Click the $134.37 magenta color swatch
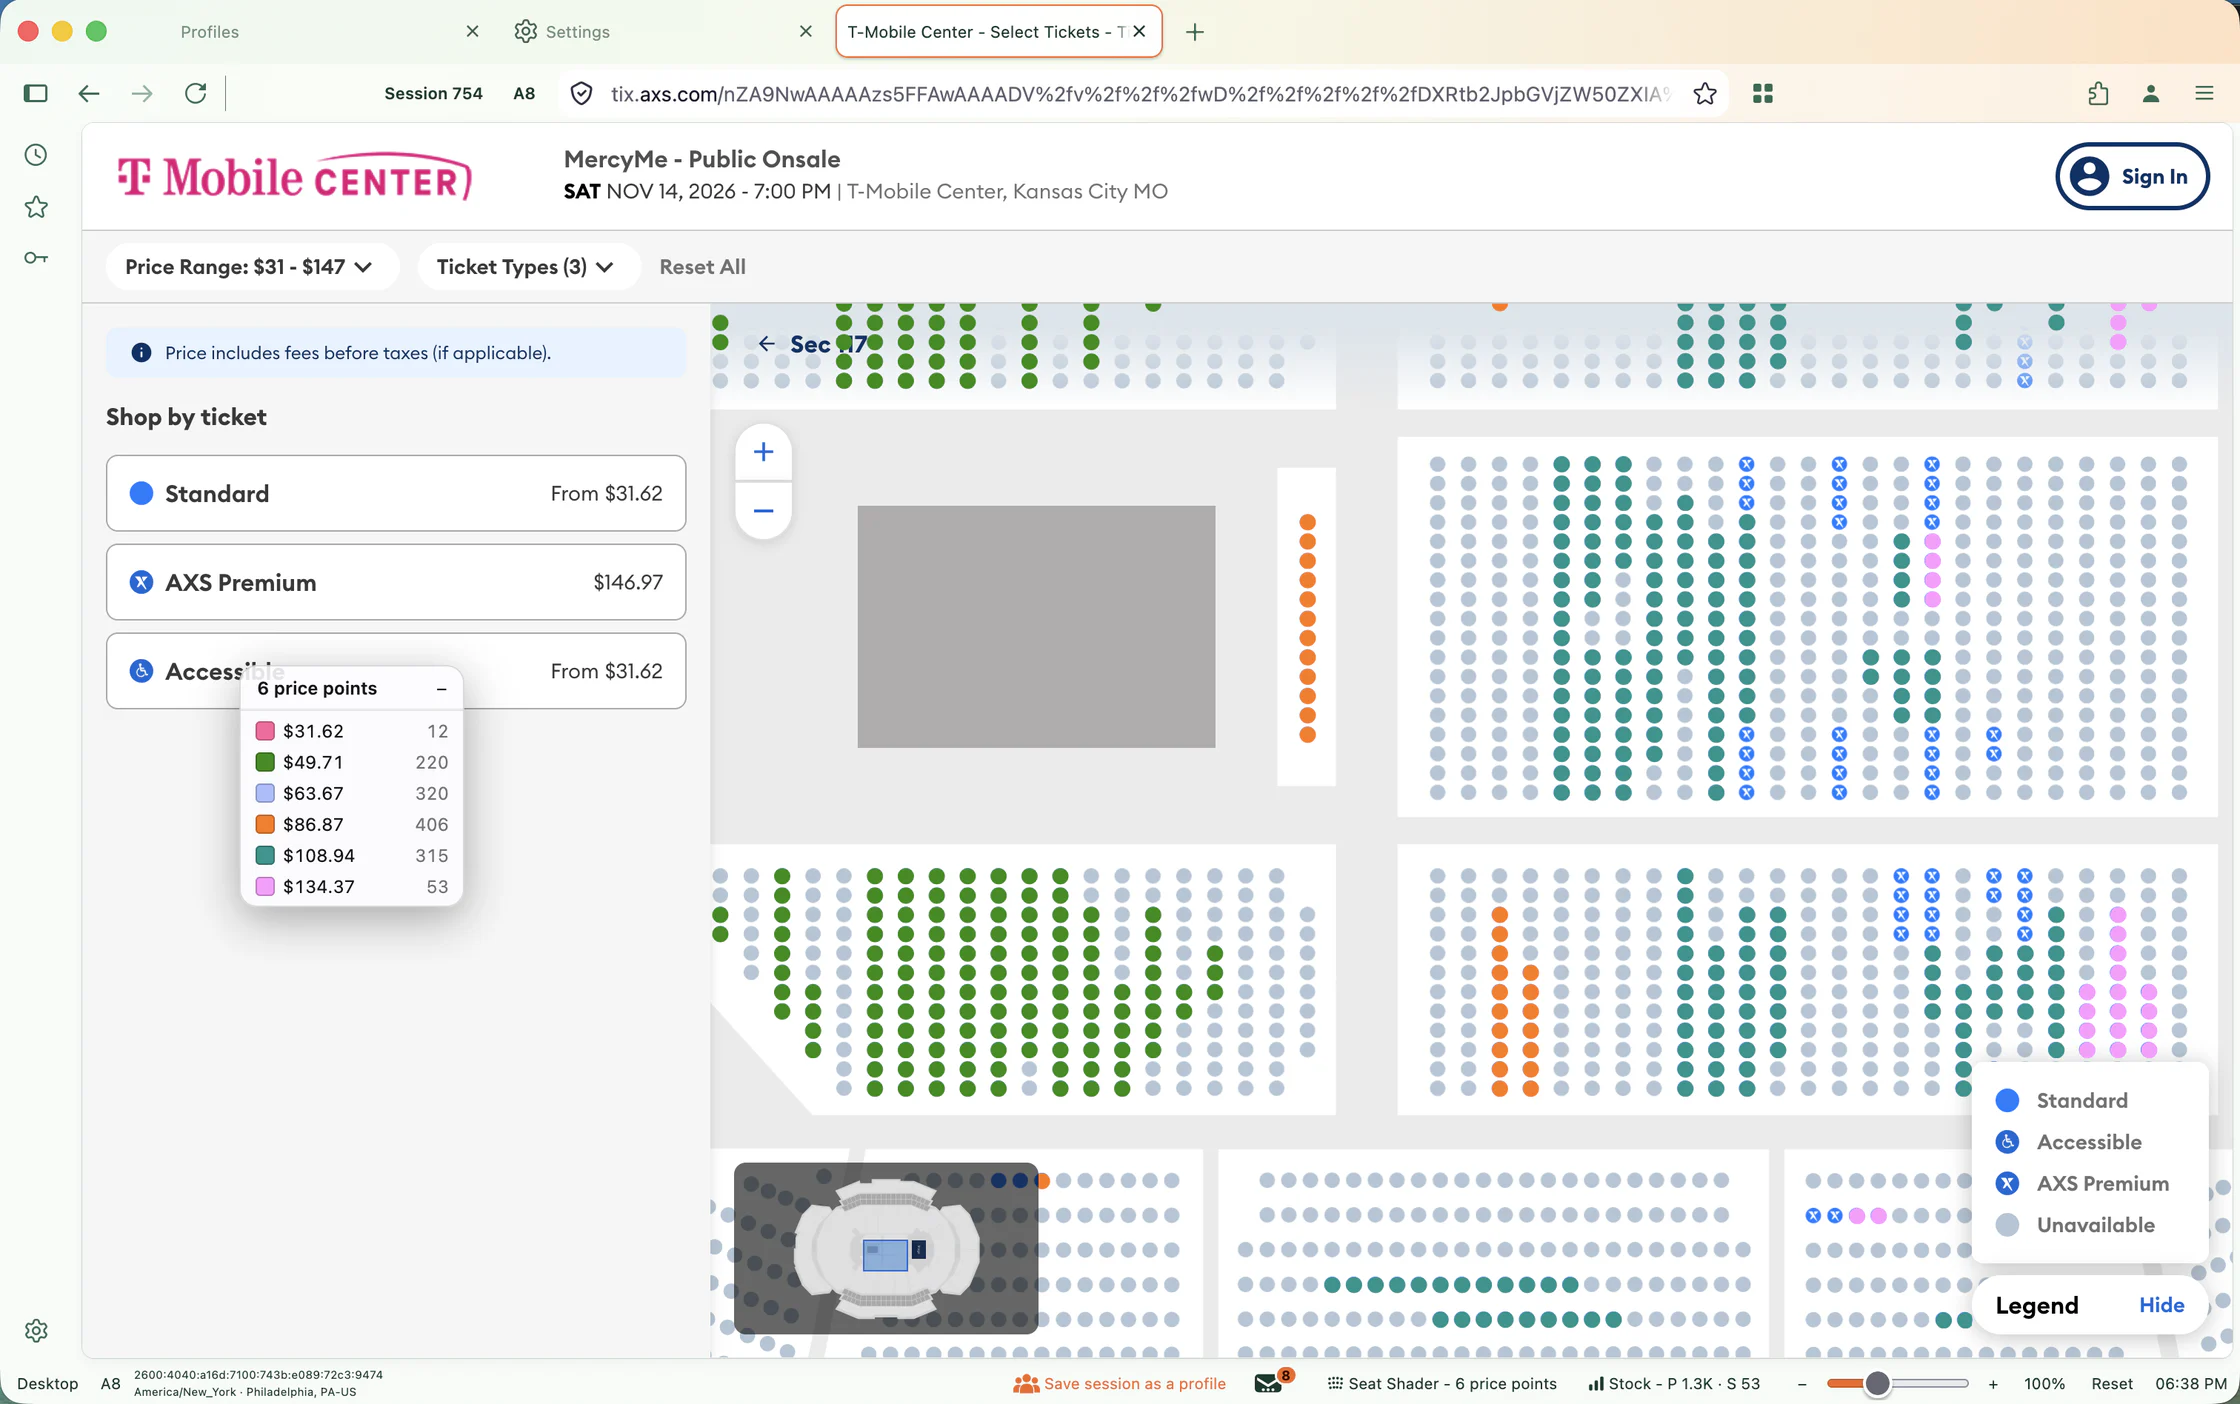The height and width of the screenshot is (1404, 2240). 265,886
